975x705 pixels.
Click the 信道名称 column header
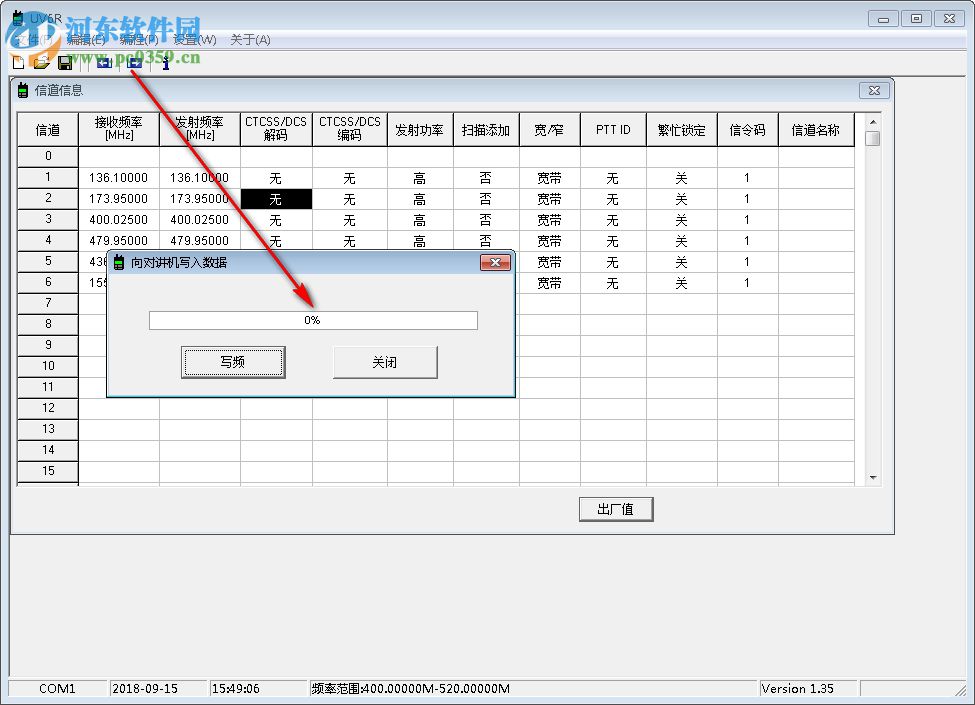coord(816,129)
